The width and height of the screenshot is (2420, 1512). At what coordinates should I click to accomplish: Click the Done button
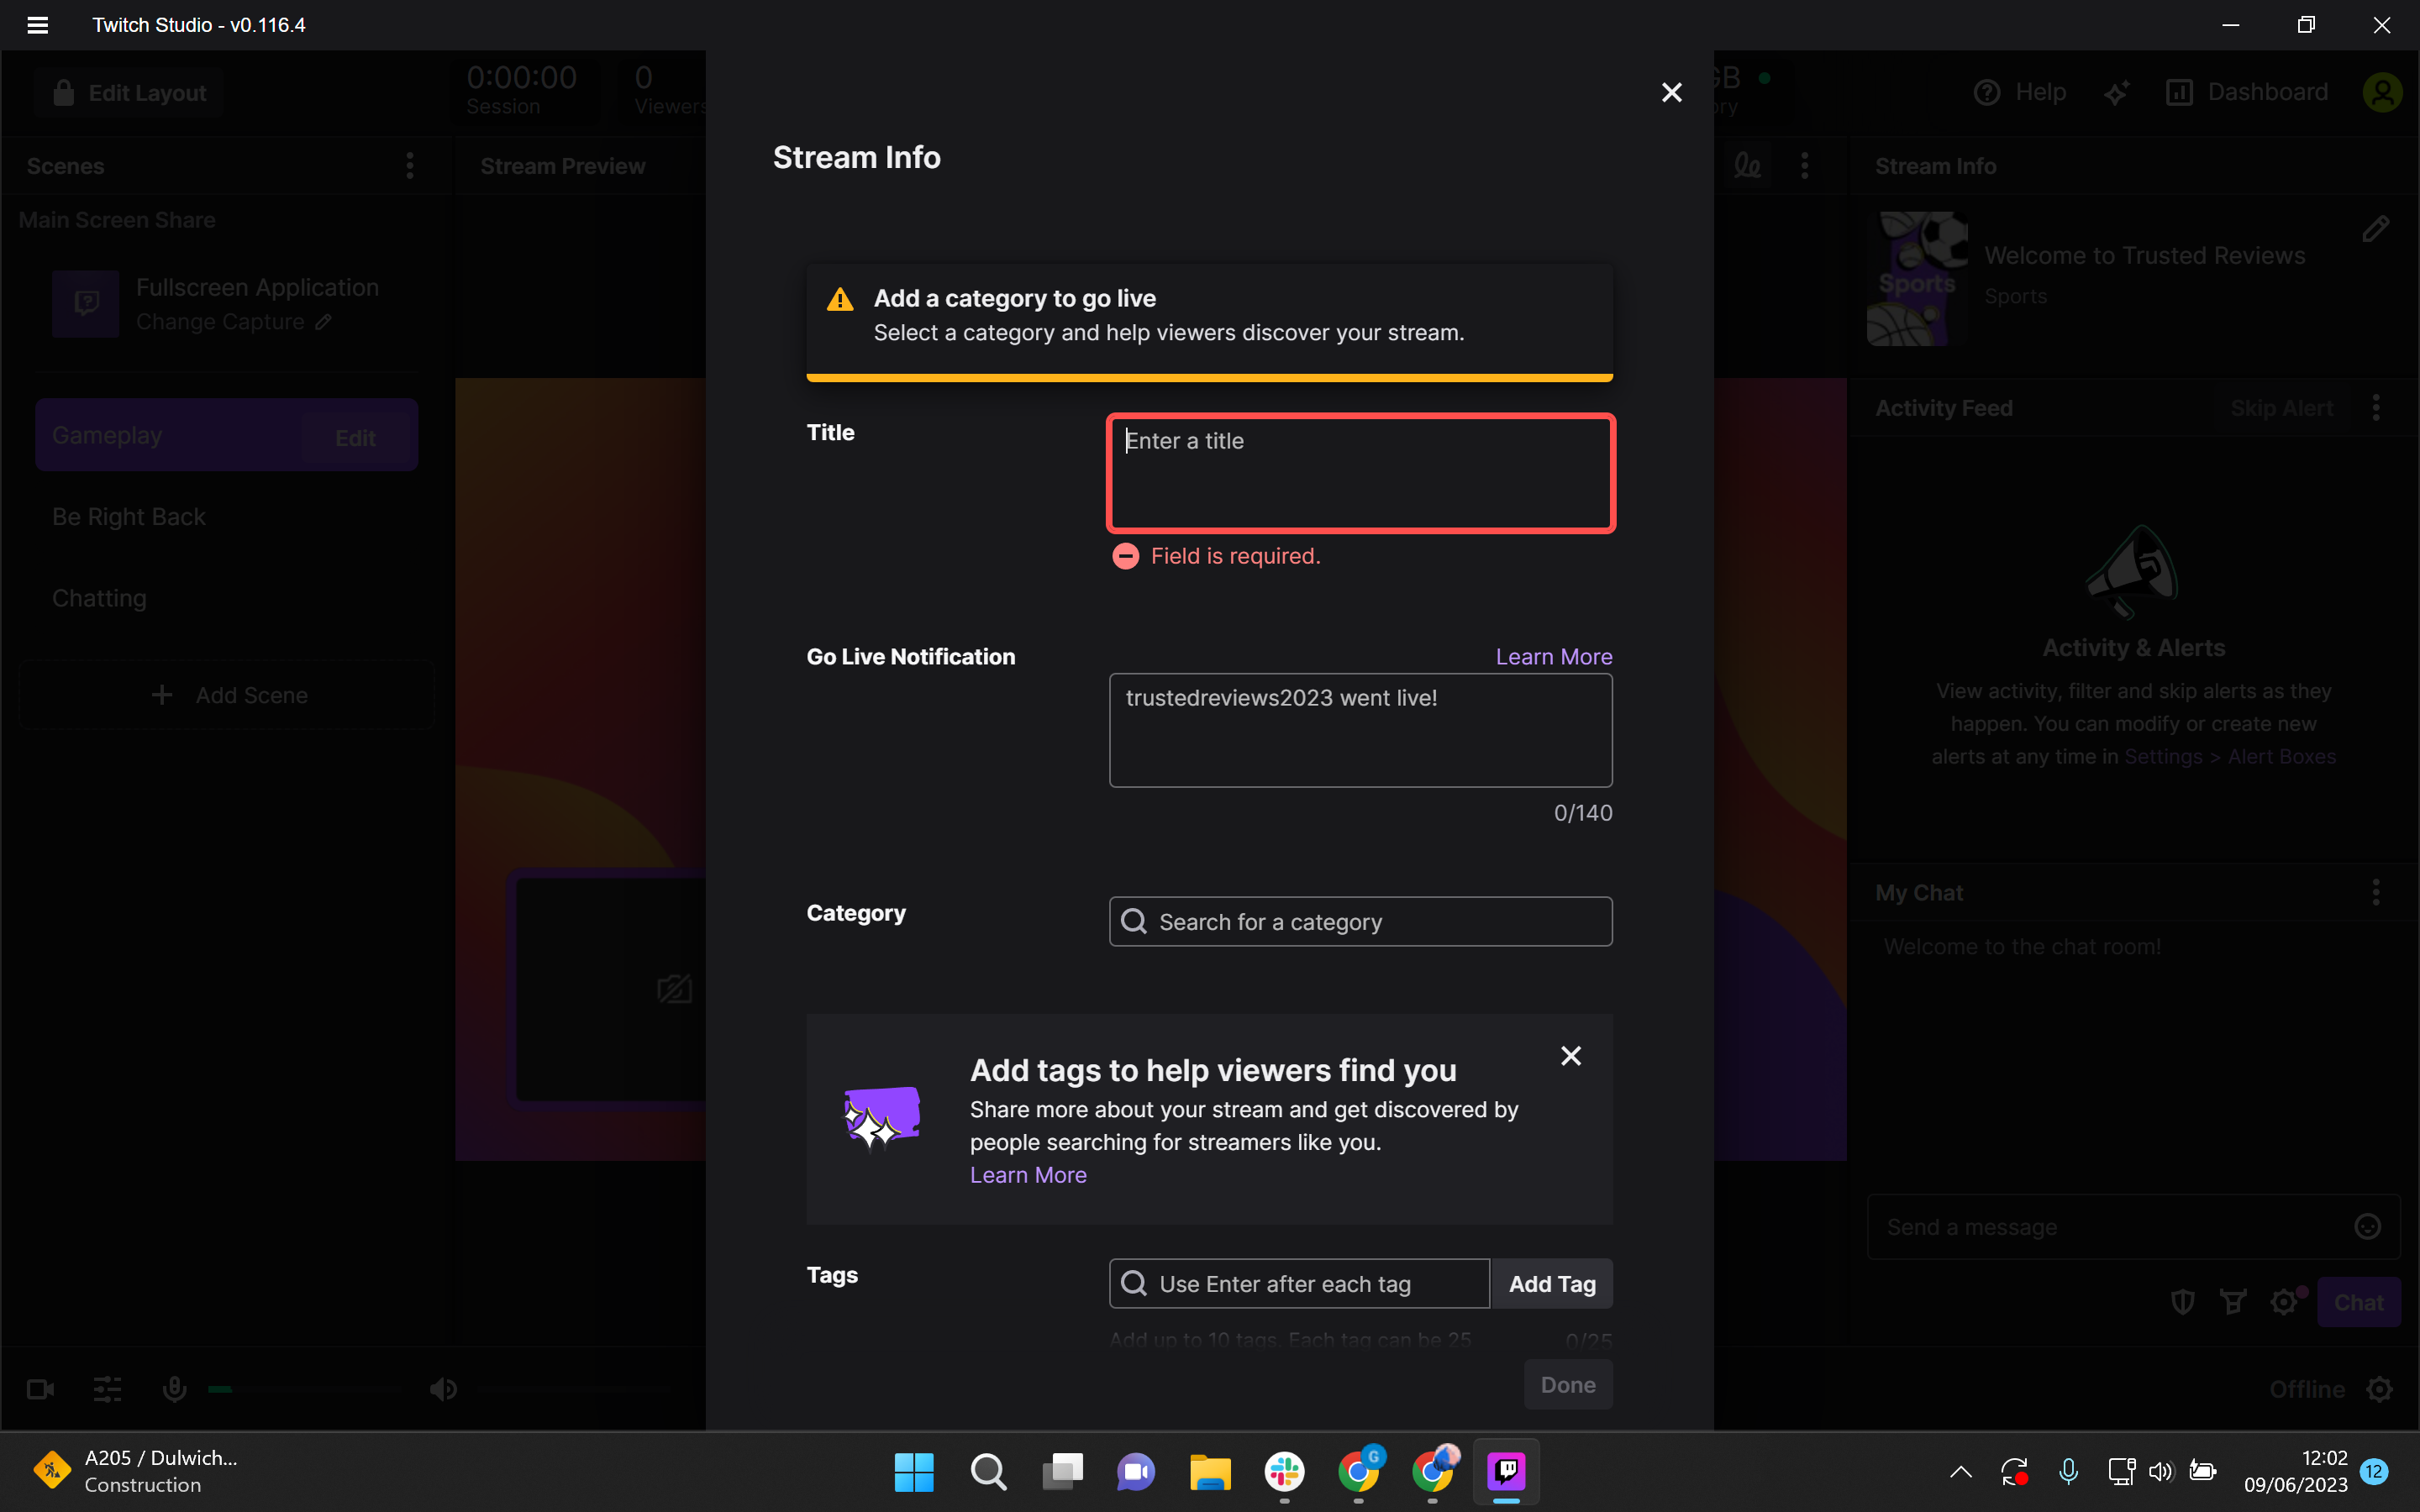pyautogui.click(x=1567, y=1384)
